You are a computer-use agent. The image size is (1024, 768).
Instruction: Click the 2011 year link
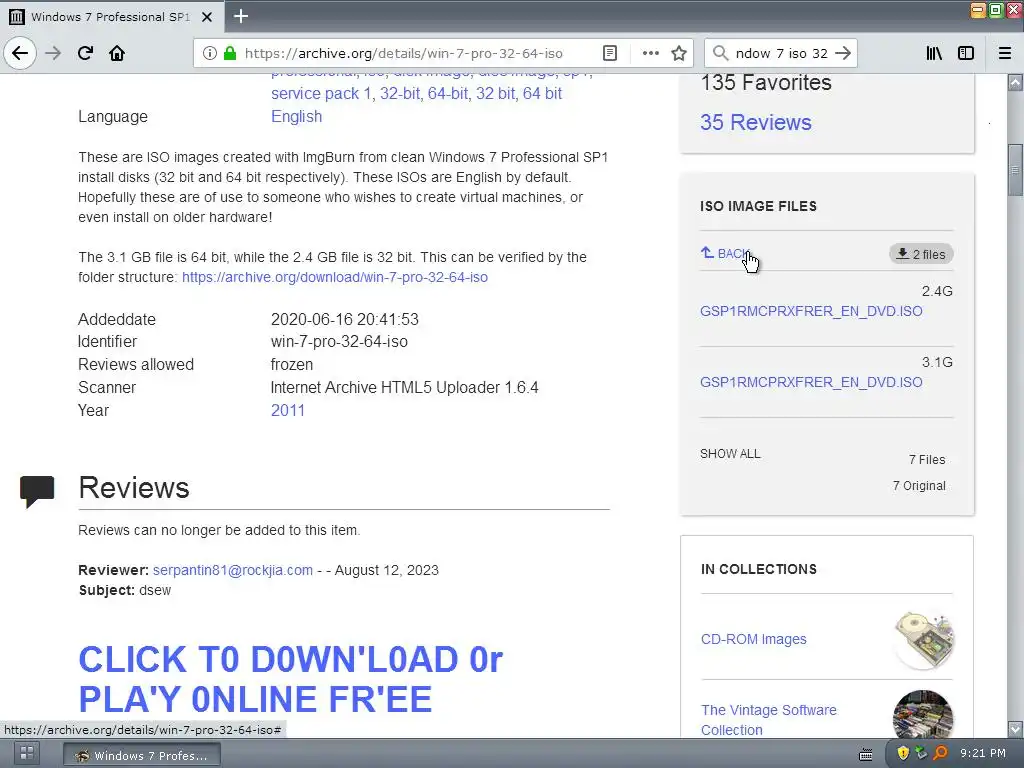point(288,410)
